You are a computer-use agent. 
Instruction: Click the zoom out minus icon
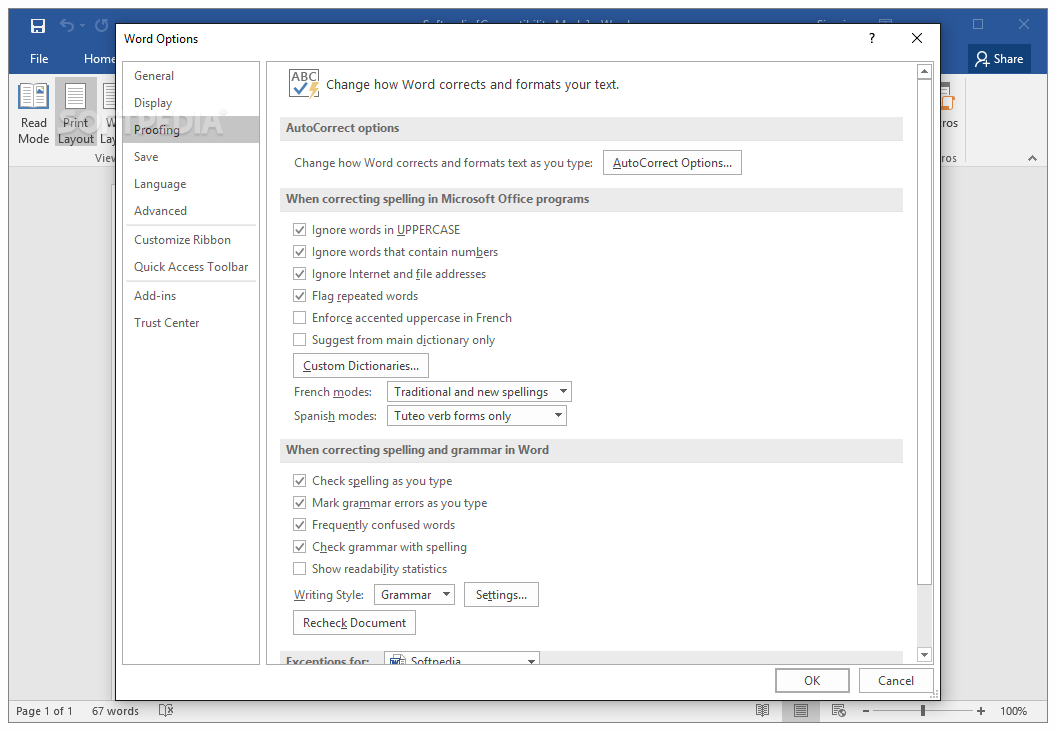(x=866, y=711)
